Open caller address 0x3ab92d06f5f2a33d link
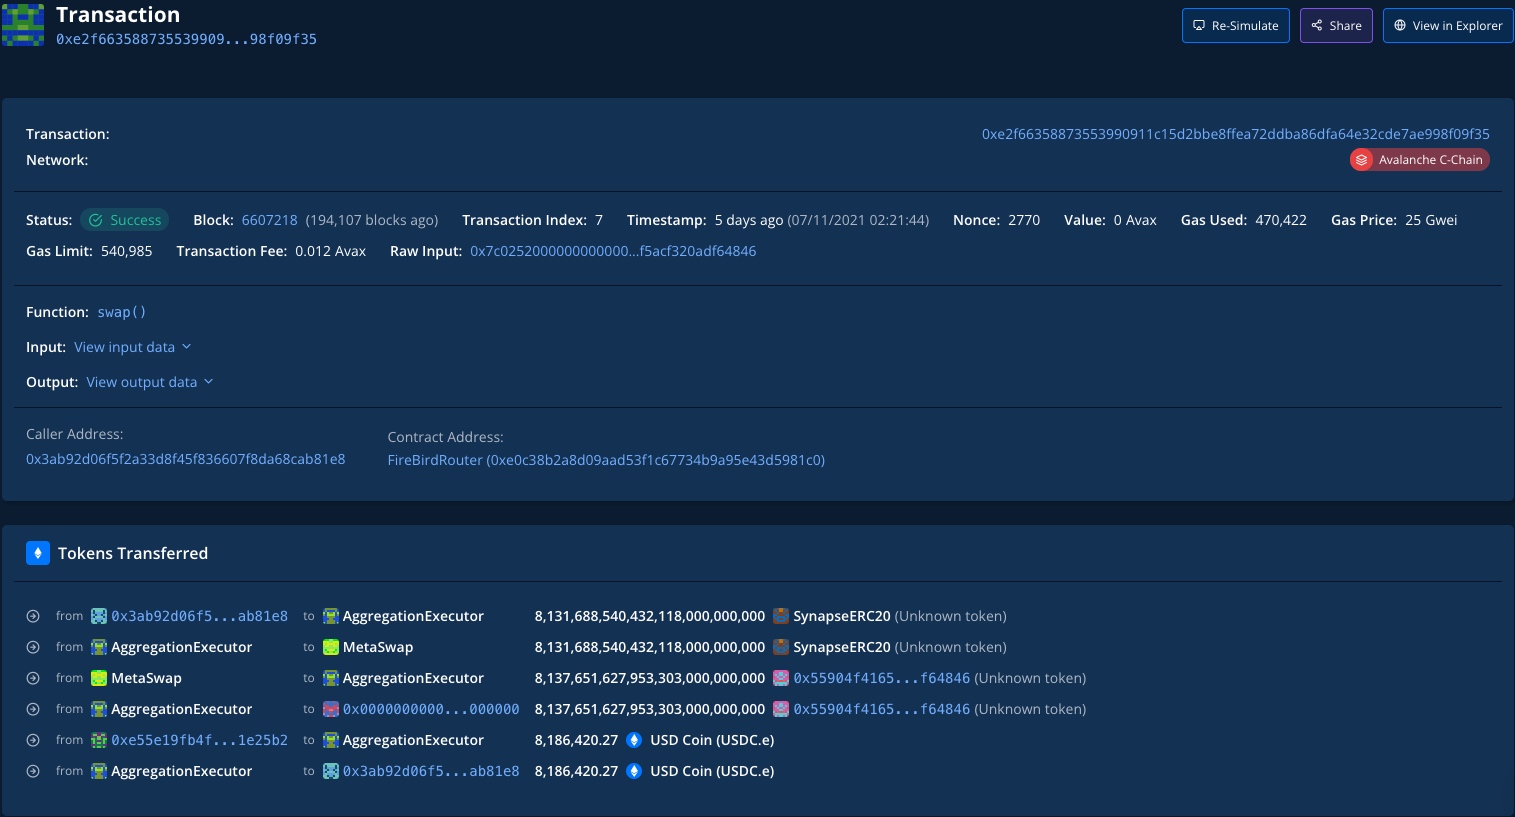This screenshot has height=817, width=1515. (x=186, y=459)
